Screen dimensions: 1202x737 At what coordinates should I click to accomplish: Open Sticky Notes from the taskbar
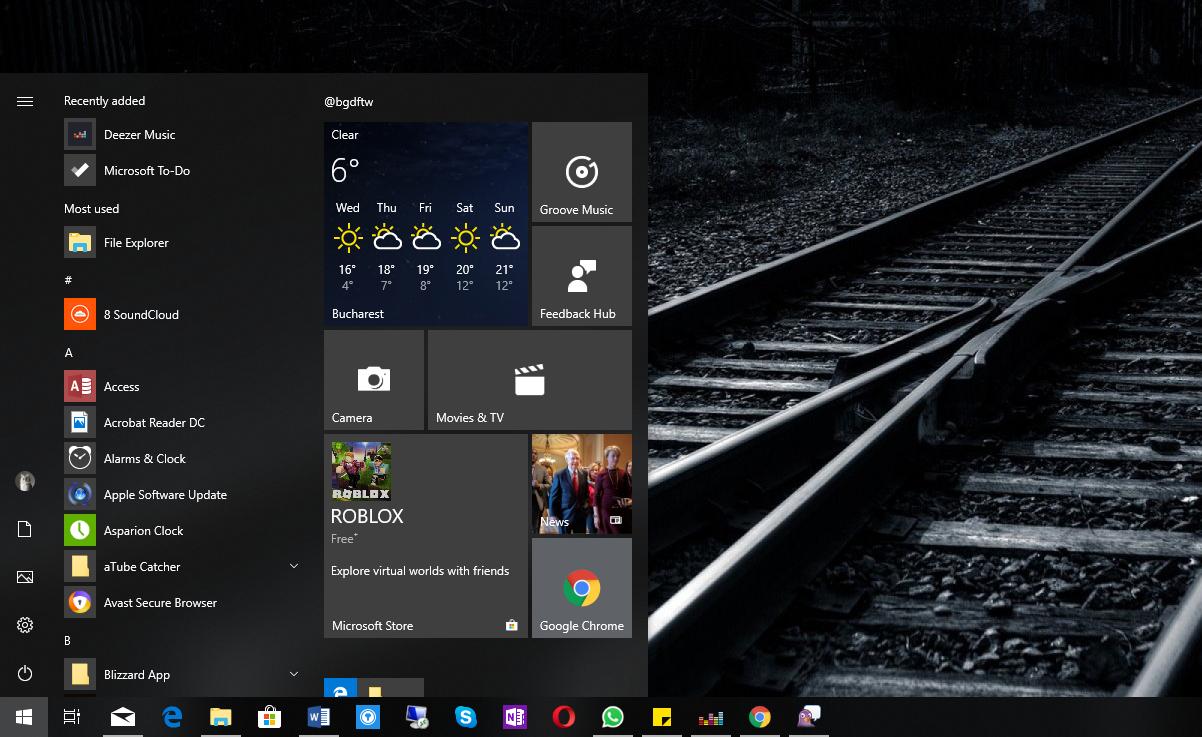662,717
